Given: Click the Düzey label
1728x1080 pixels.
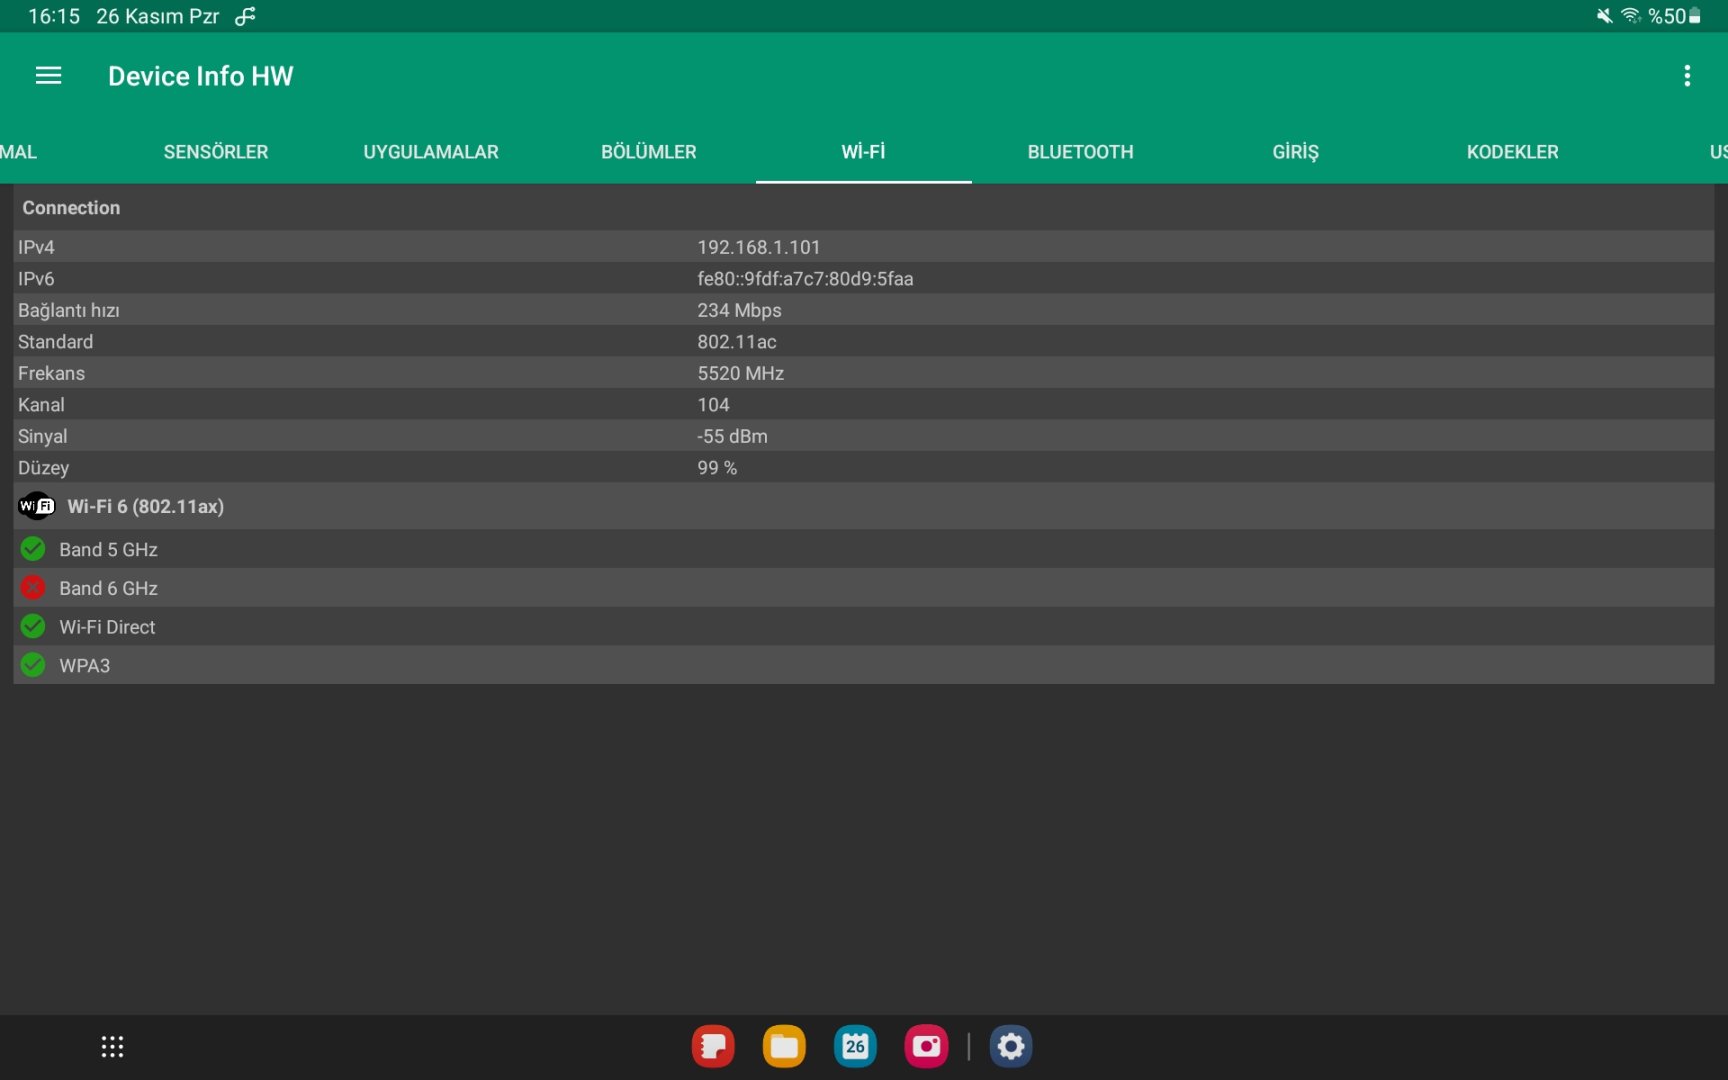Looking at the screenshot, I should pos(44,468).
